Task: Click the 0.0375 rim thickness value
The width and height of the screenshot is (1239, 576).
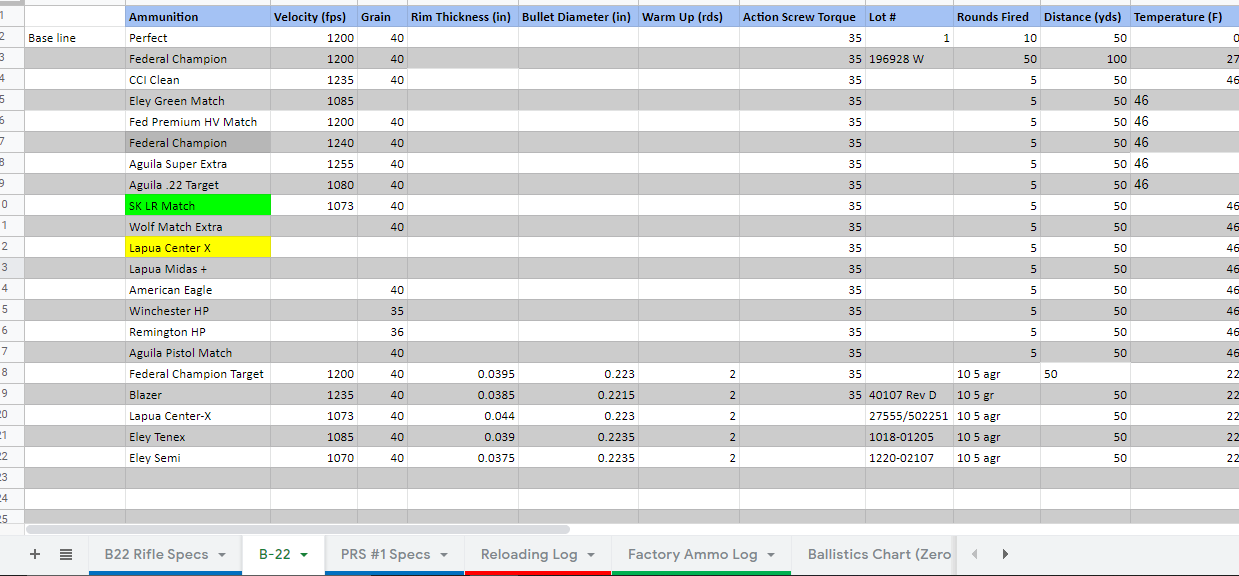Action: point(462,458)
